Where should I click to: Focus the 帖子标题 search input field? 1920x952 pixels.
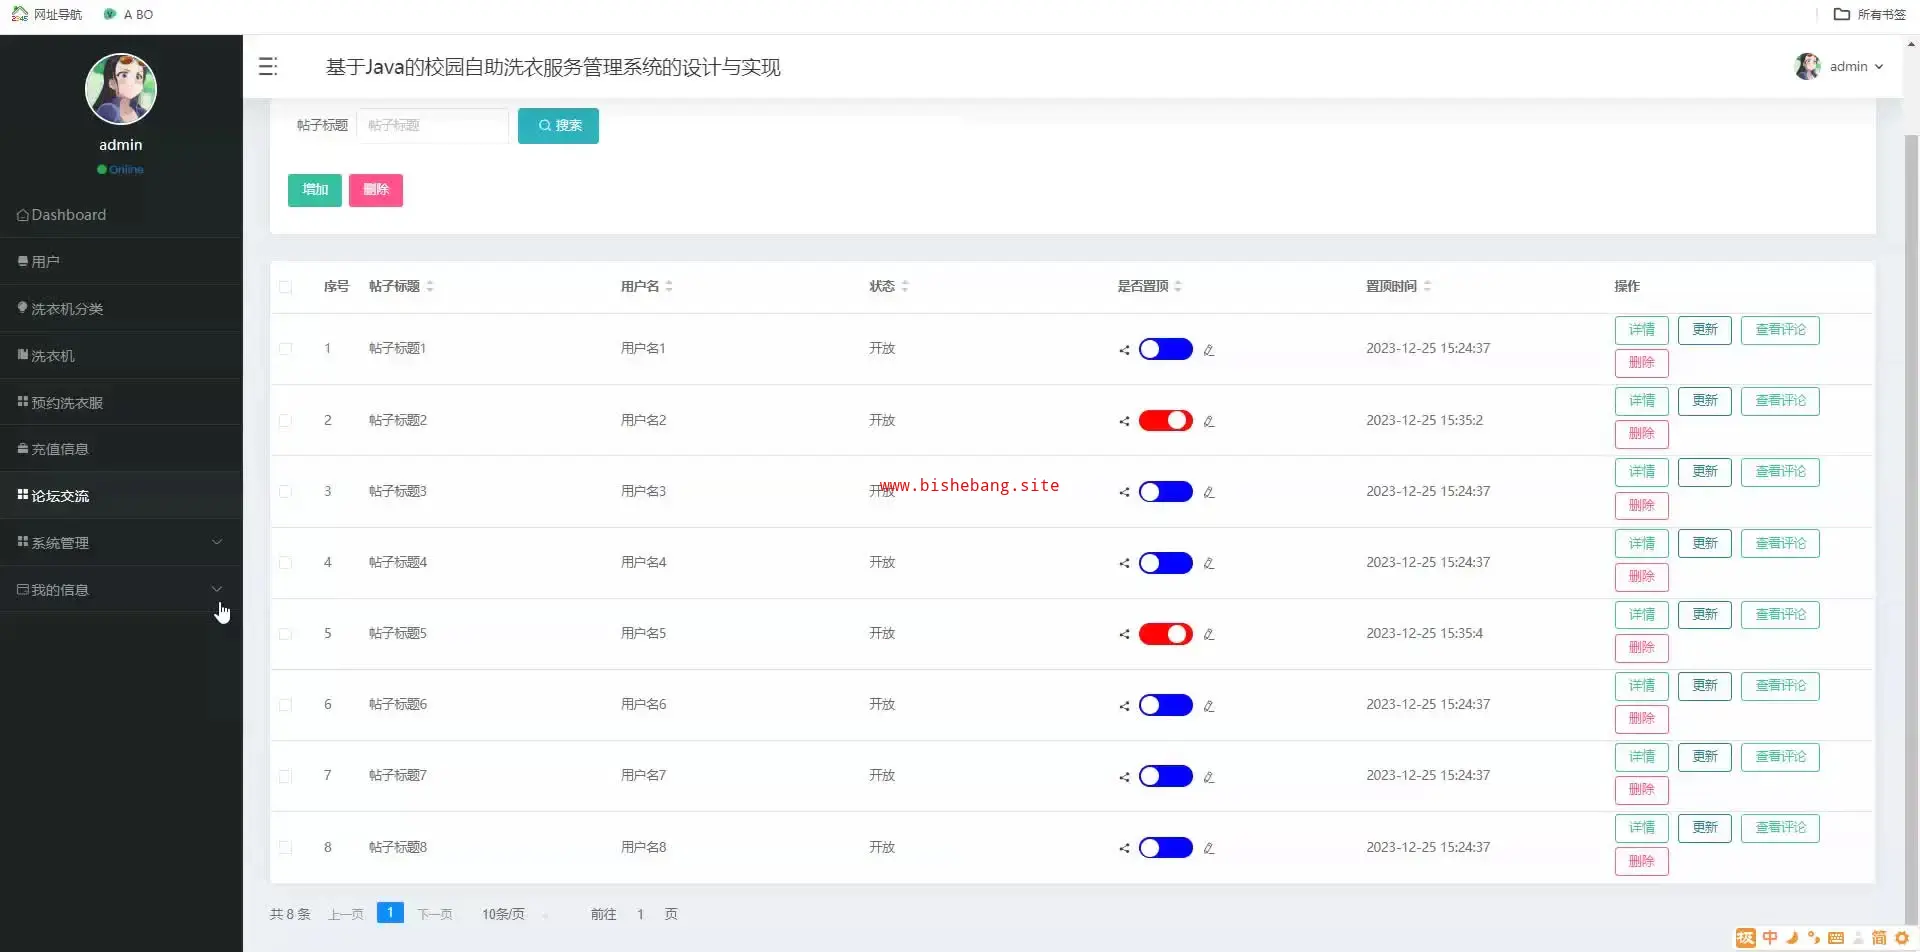click(433, 126)
